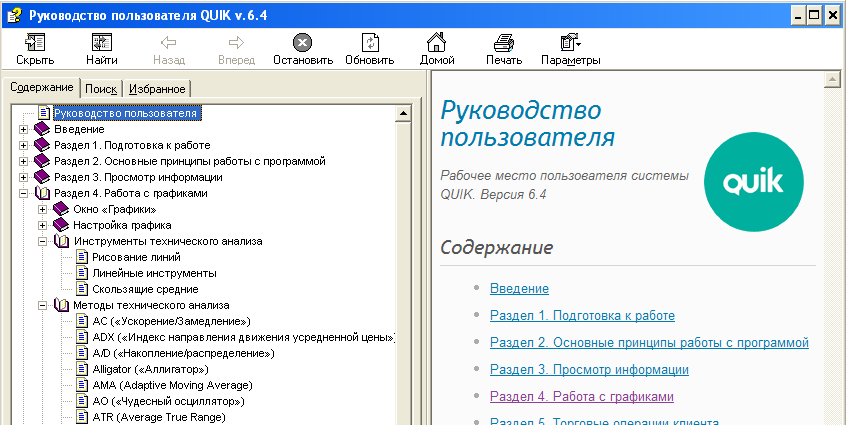
Task: Maximize the help window
Action: (x=814, y=16)
